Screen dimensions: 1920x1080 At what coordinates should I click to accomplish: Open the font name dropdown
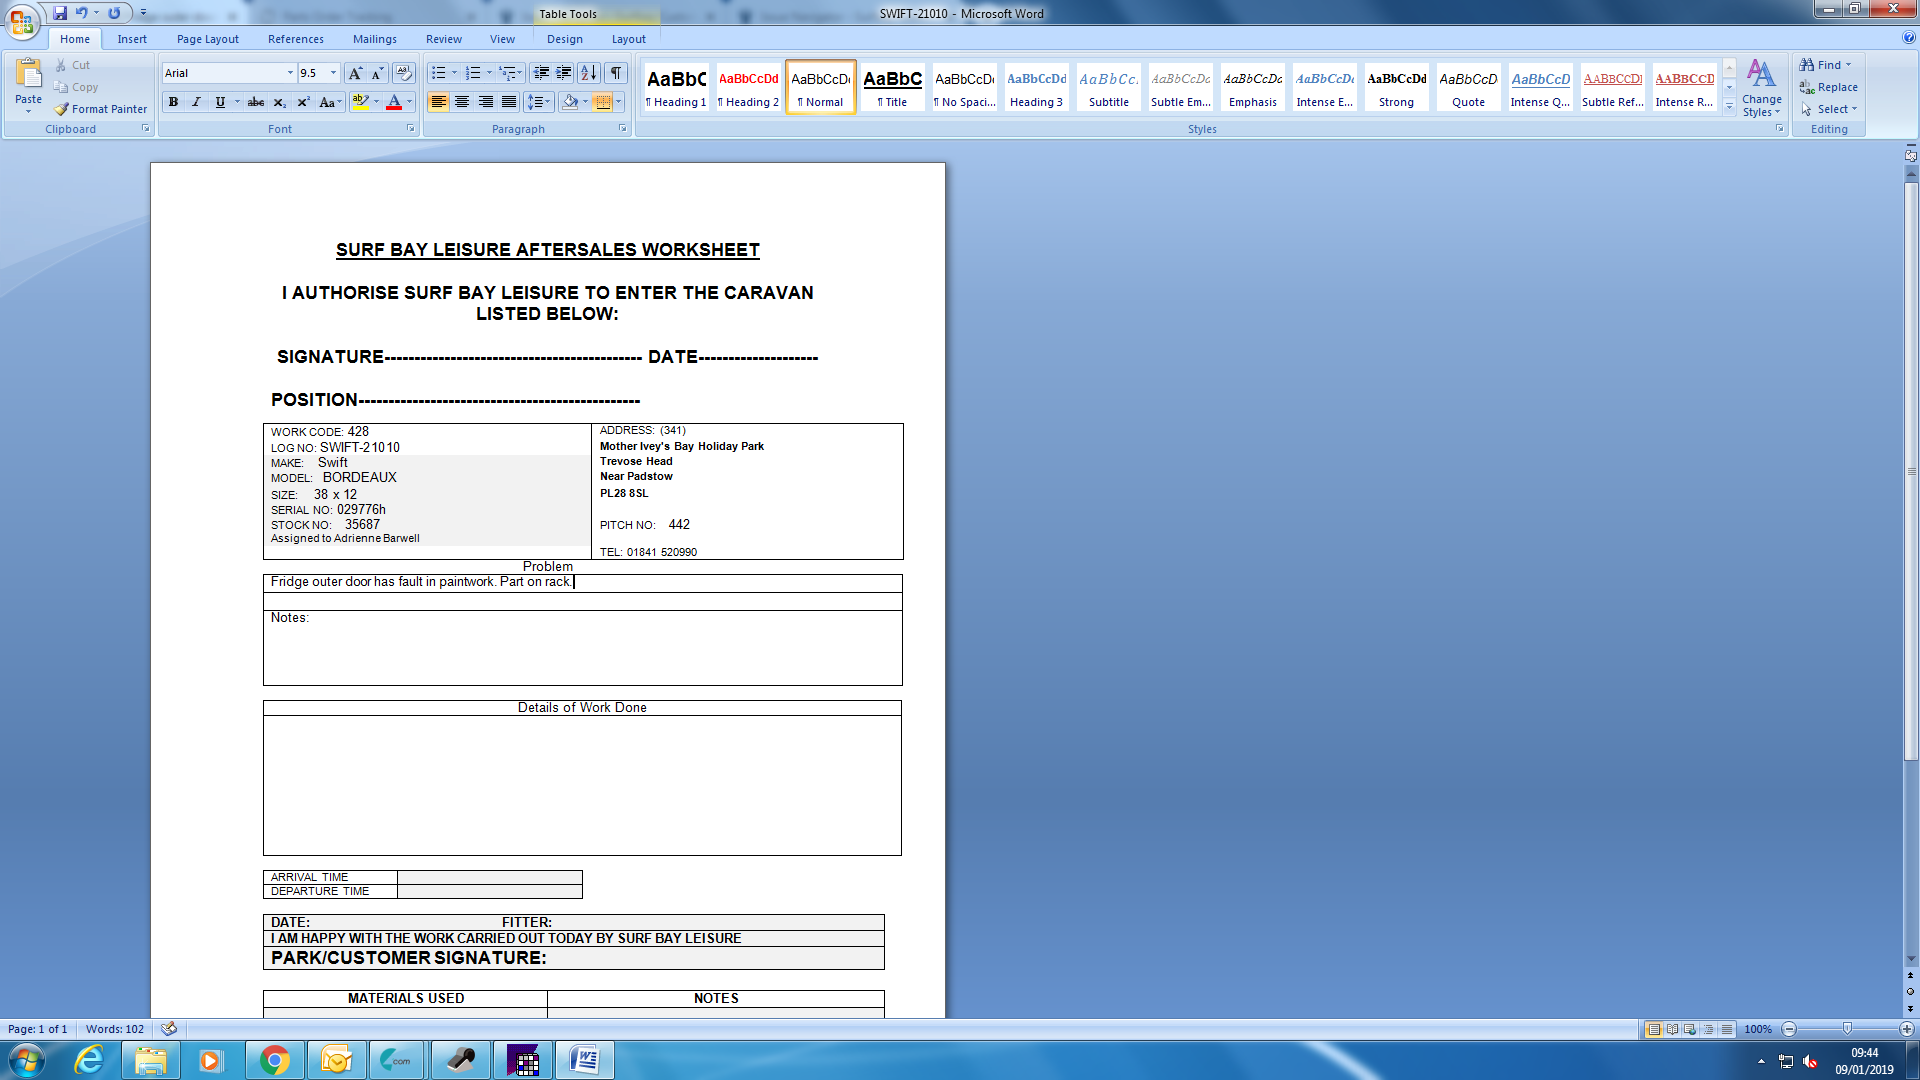(x=290, y=73)
